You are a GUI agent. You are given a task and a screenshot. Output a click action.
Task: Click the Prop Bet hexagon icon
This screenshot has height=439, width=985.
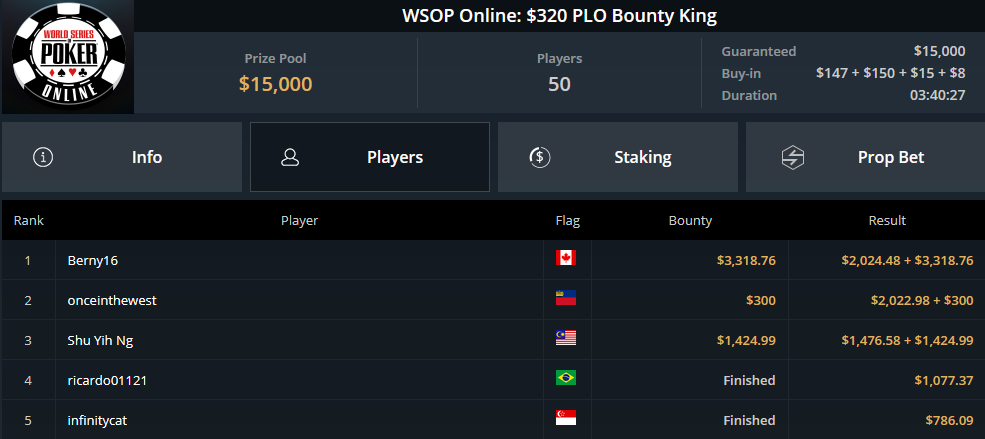point(793,157)
